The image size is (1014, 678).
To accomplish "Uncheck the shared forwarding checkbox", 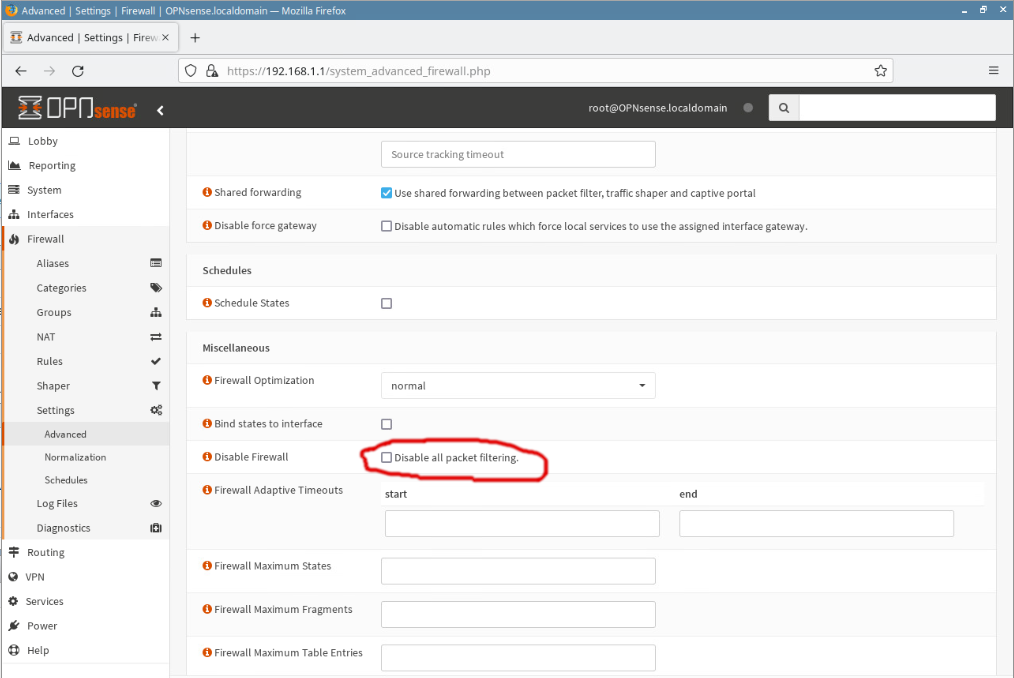I will pos(386,193).
